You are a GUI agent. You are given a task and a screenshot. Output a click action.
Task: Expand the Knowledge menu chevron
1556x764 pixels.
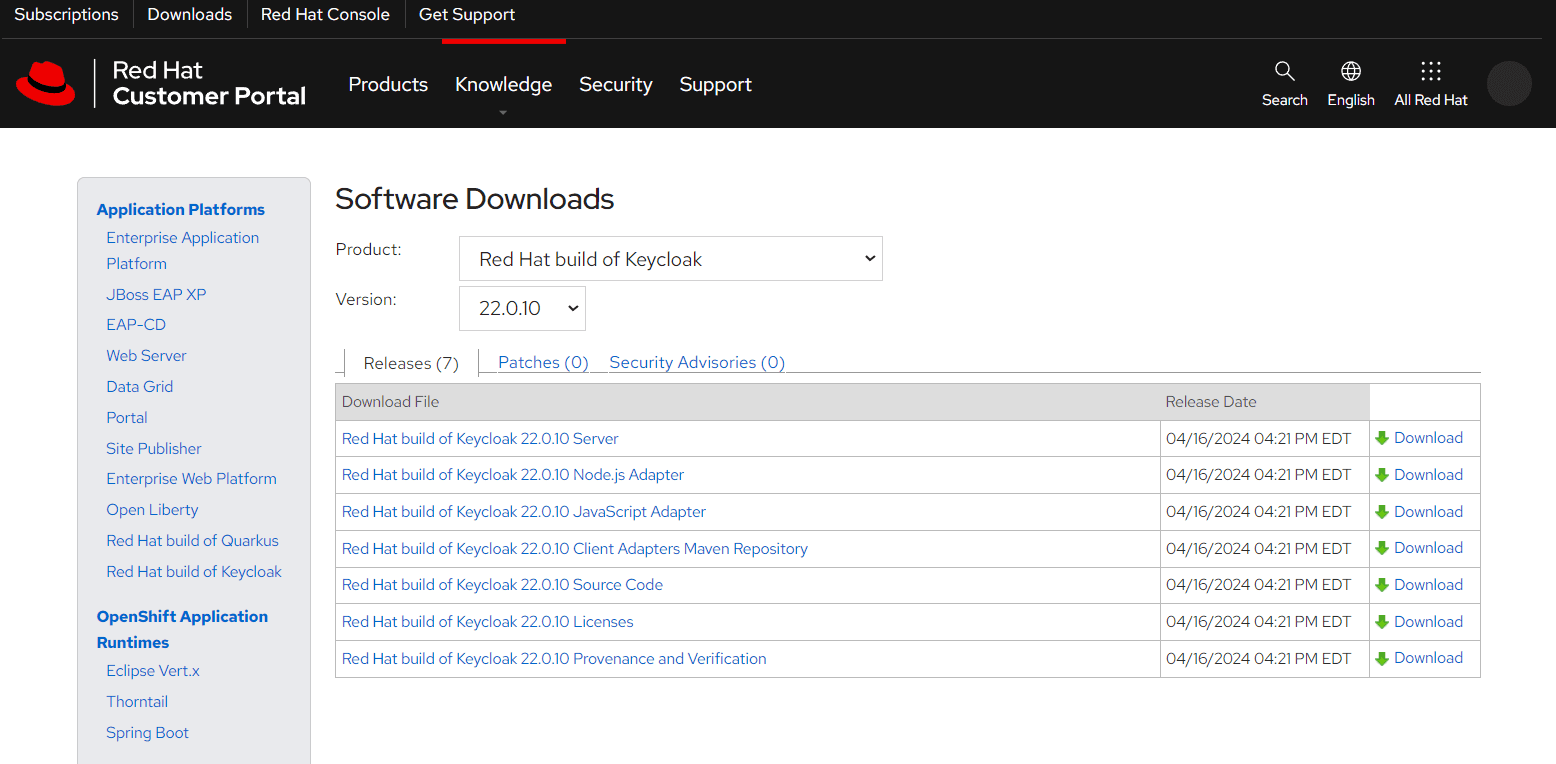[x=502, y=113]
